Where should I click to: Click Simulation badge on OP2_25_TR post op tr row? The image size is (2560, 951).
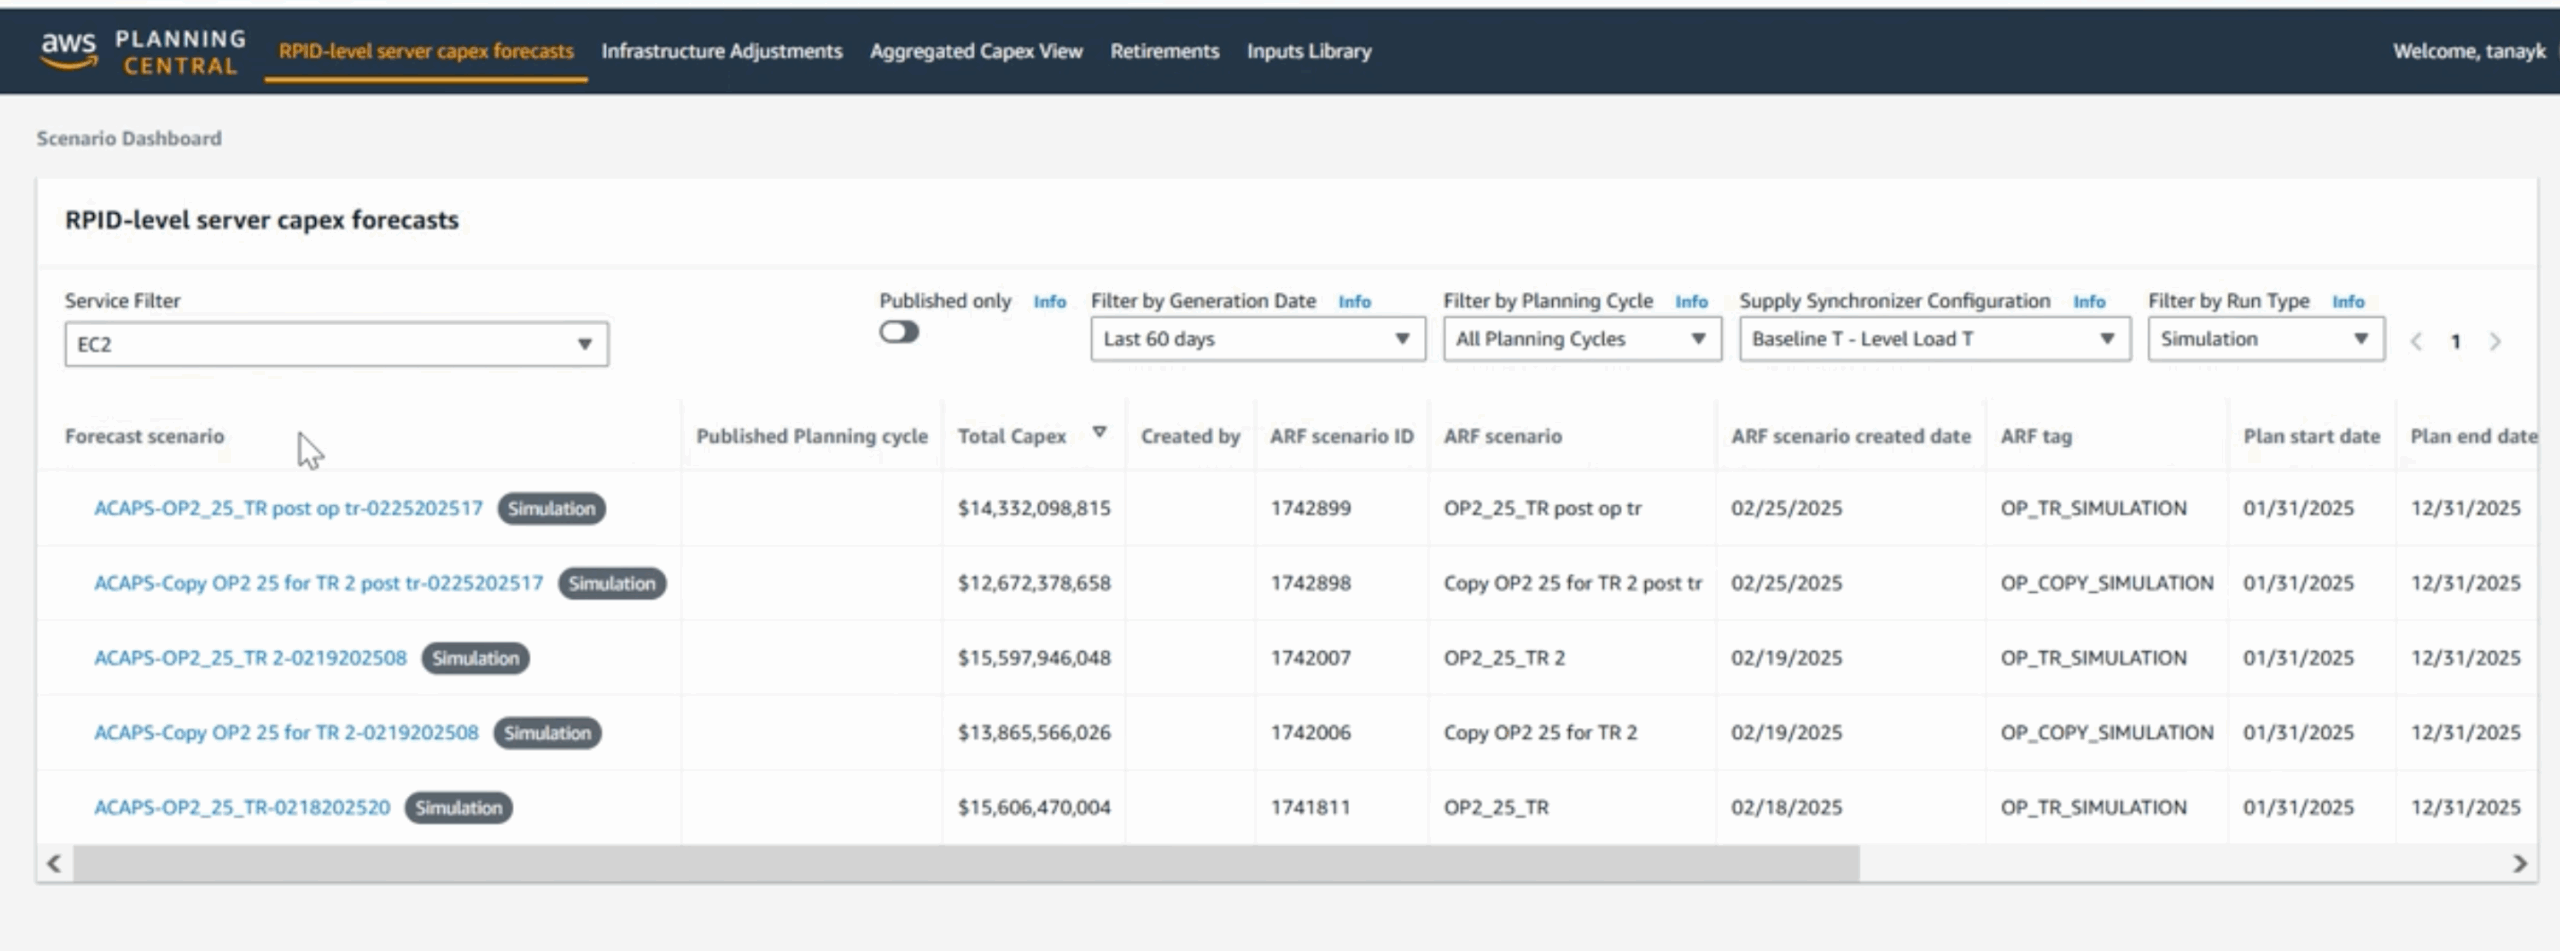click(552, 508)
